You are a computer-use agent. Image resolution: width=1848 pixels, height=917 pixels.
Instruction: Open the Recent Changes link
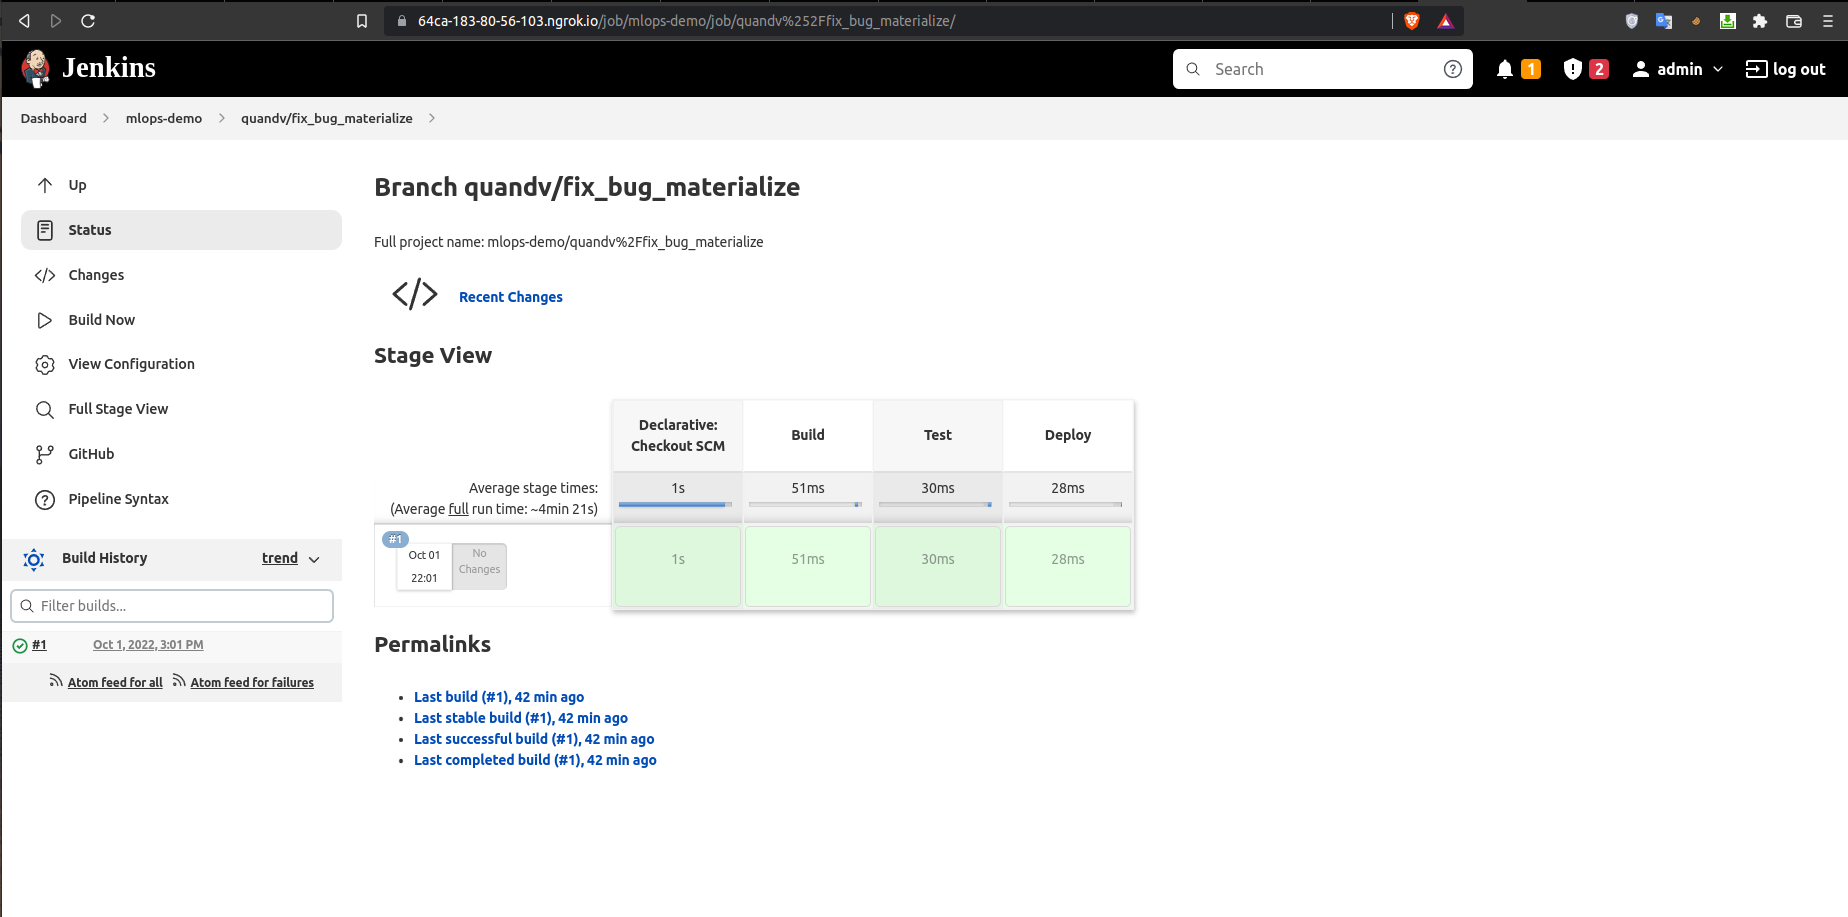tap(511, 297)
